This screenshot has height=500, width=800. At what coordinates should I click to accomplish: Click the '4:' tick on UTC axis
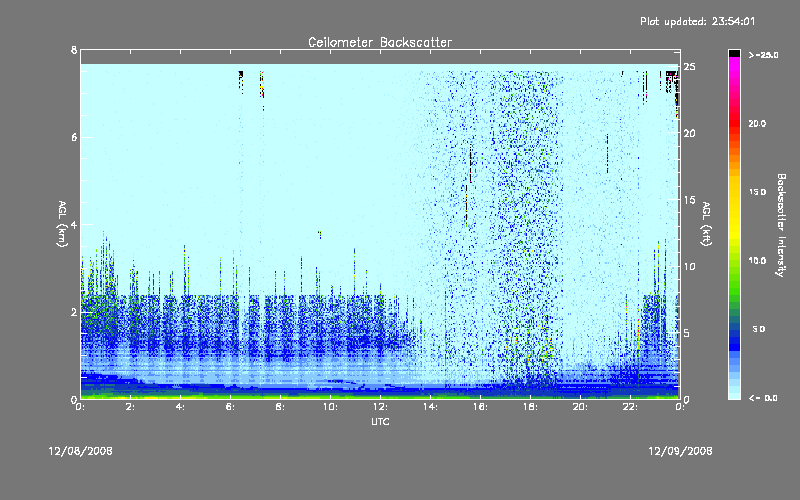[181, 407]
